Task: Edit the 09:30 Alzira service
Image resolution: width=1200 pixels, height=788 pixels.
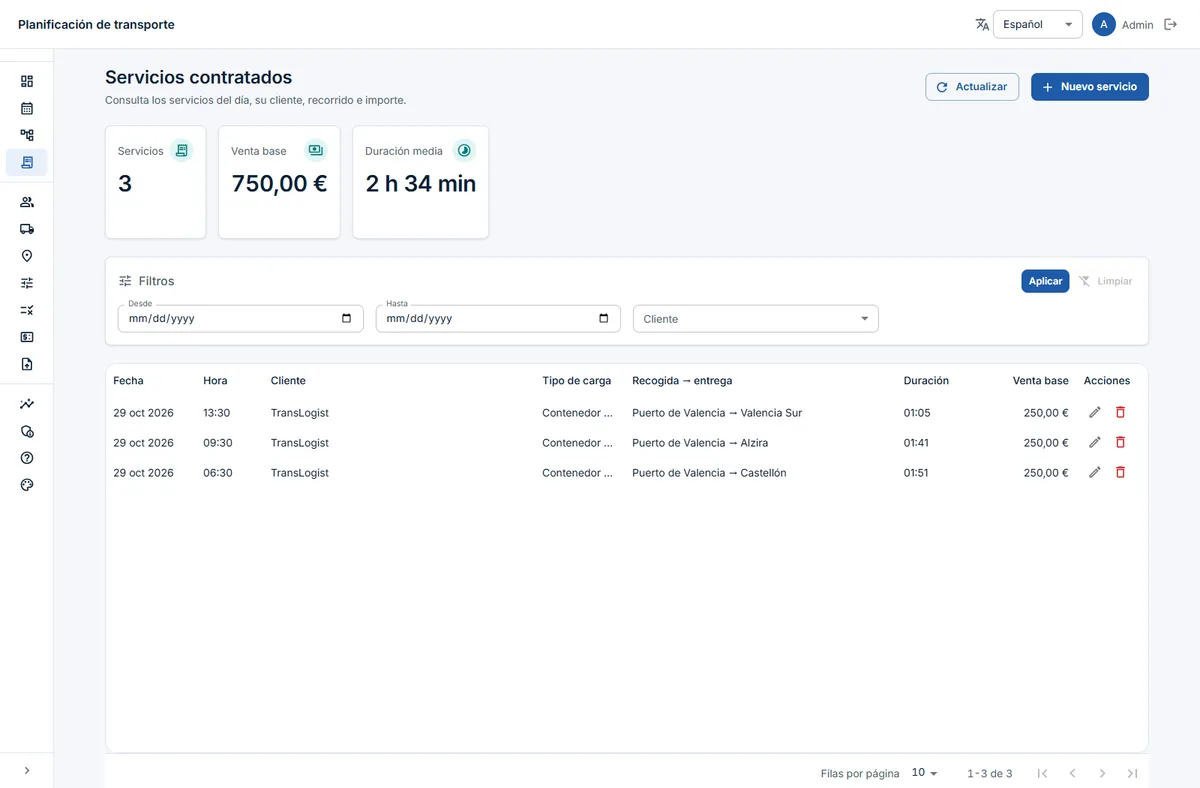Action: coord(1095,442)
